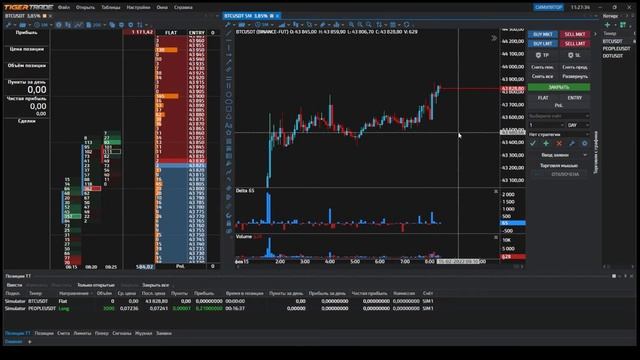This screenshot has width=640, height=360.
Task: Click the FLAT header in the order book
Action: click(171, 33)
